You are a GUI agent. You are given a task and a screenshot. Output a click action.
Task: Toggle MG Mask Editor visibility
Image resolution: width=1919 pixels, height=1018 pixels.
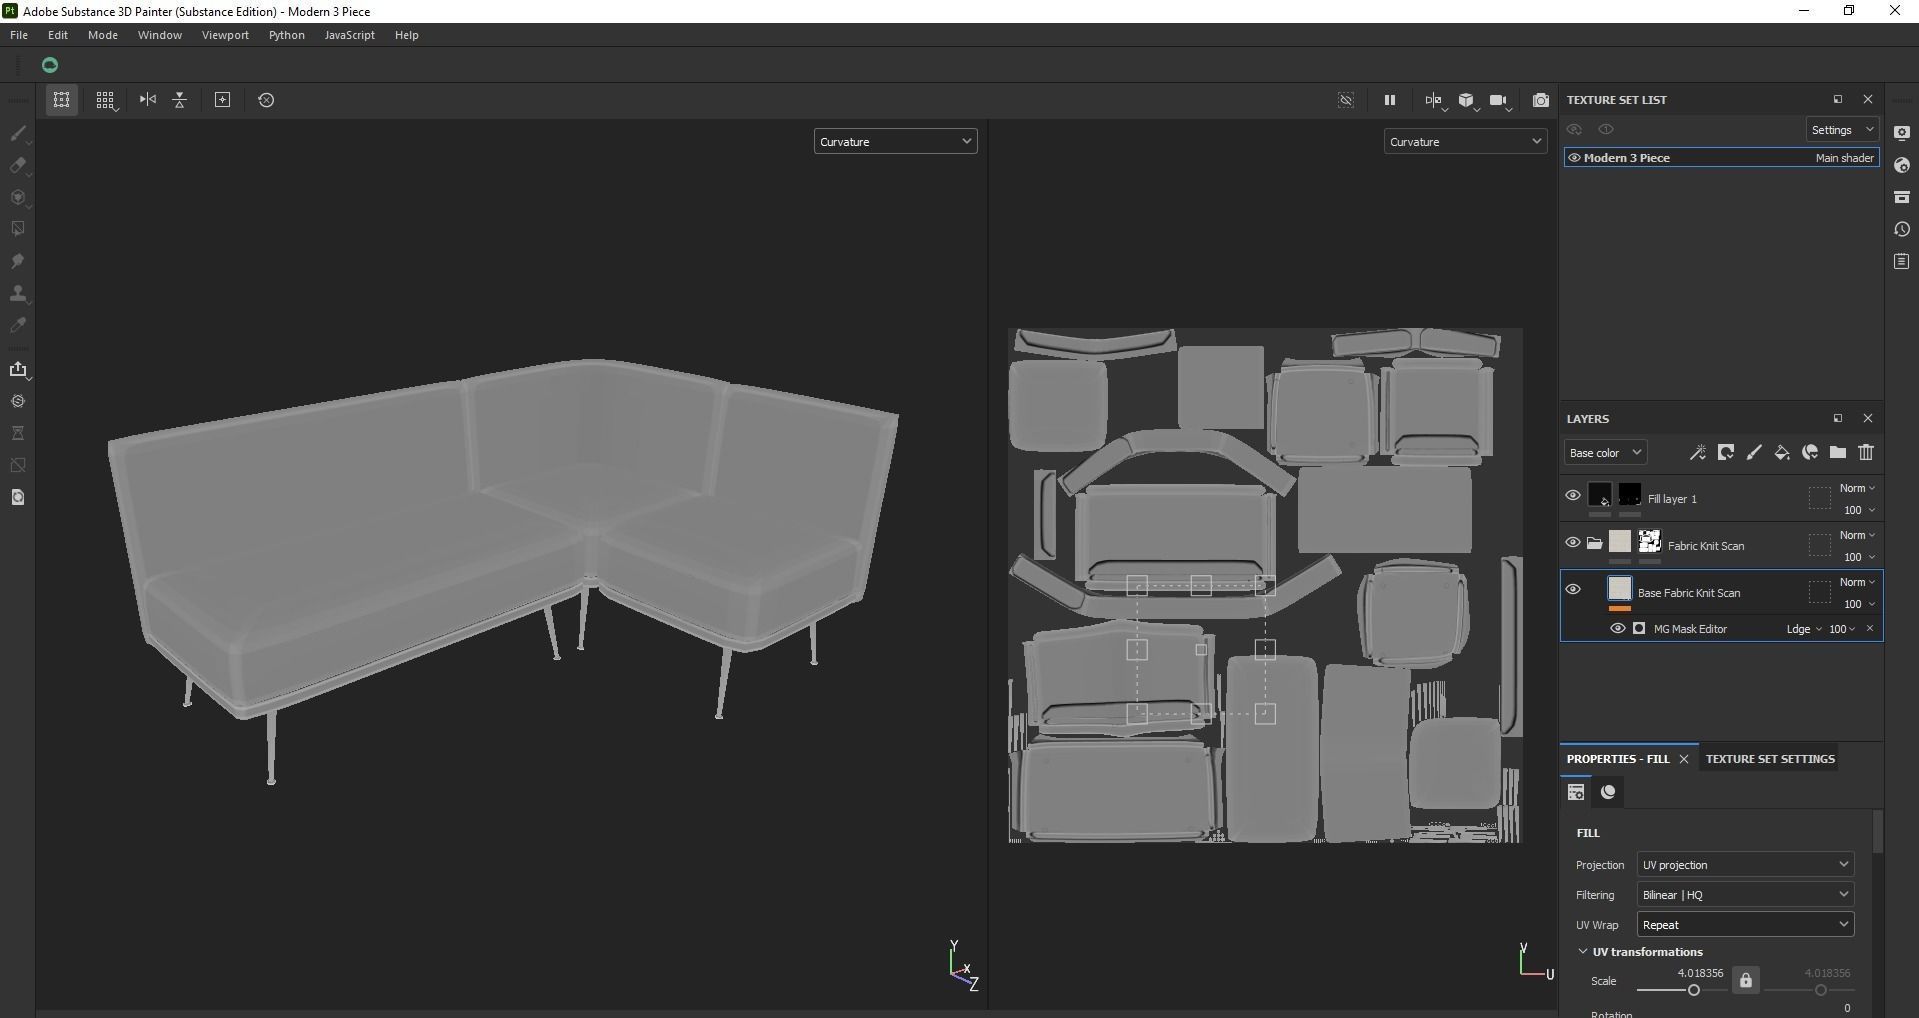tap(1617, 629)
